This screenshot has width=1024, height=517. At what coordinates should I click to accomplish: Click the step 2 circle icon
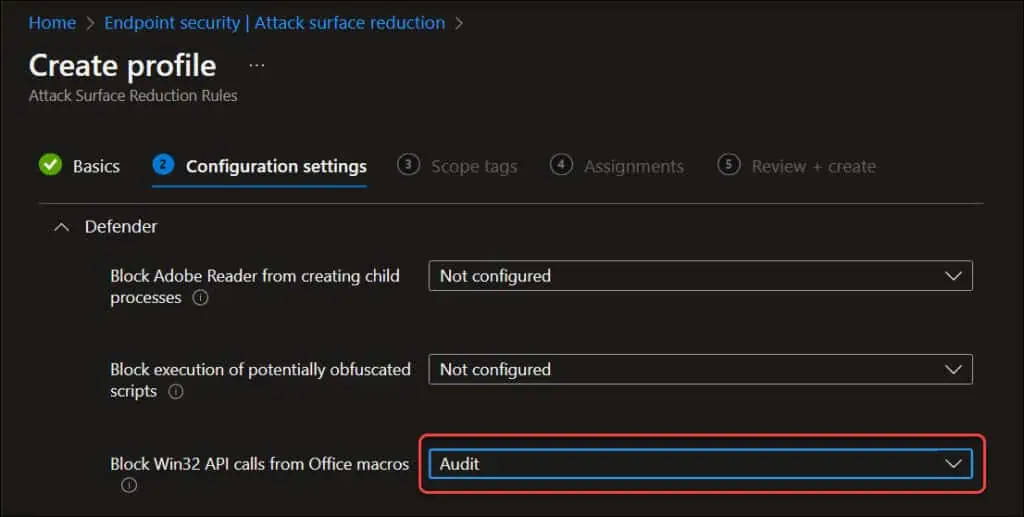pos(163,164)
